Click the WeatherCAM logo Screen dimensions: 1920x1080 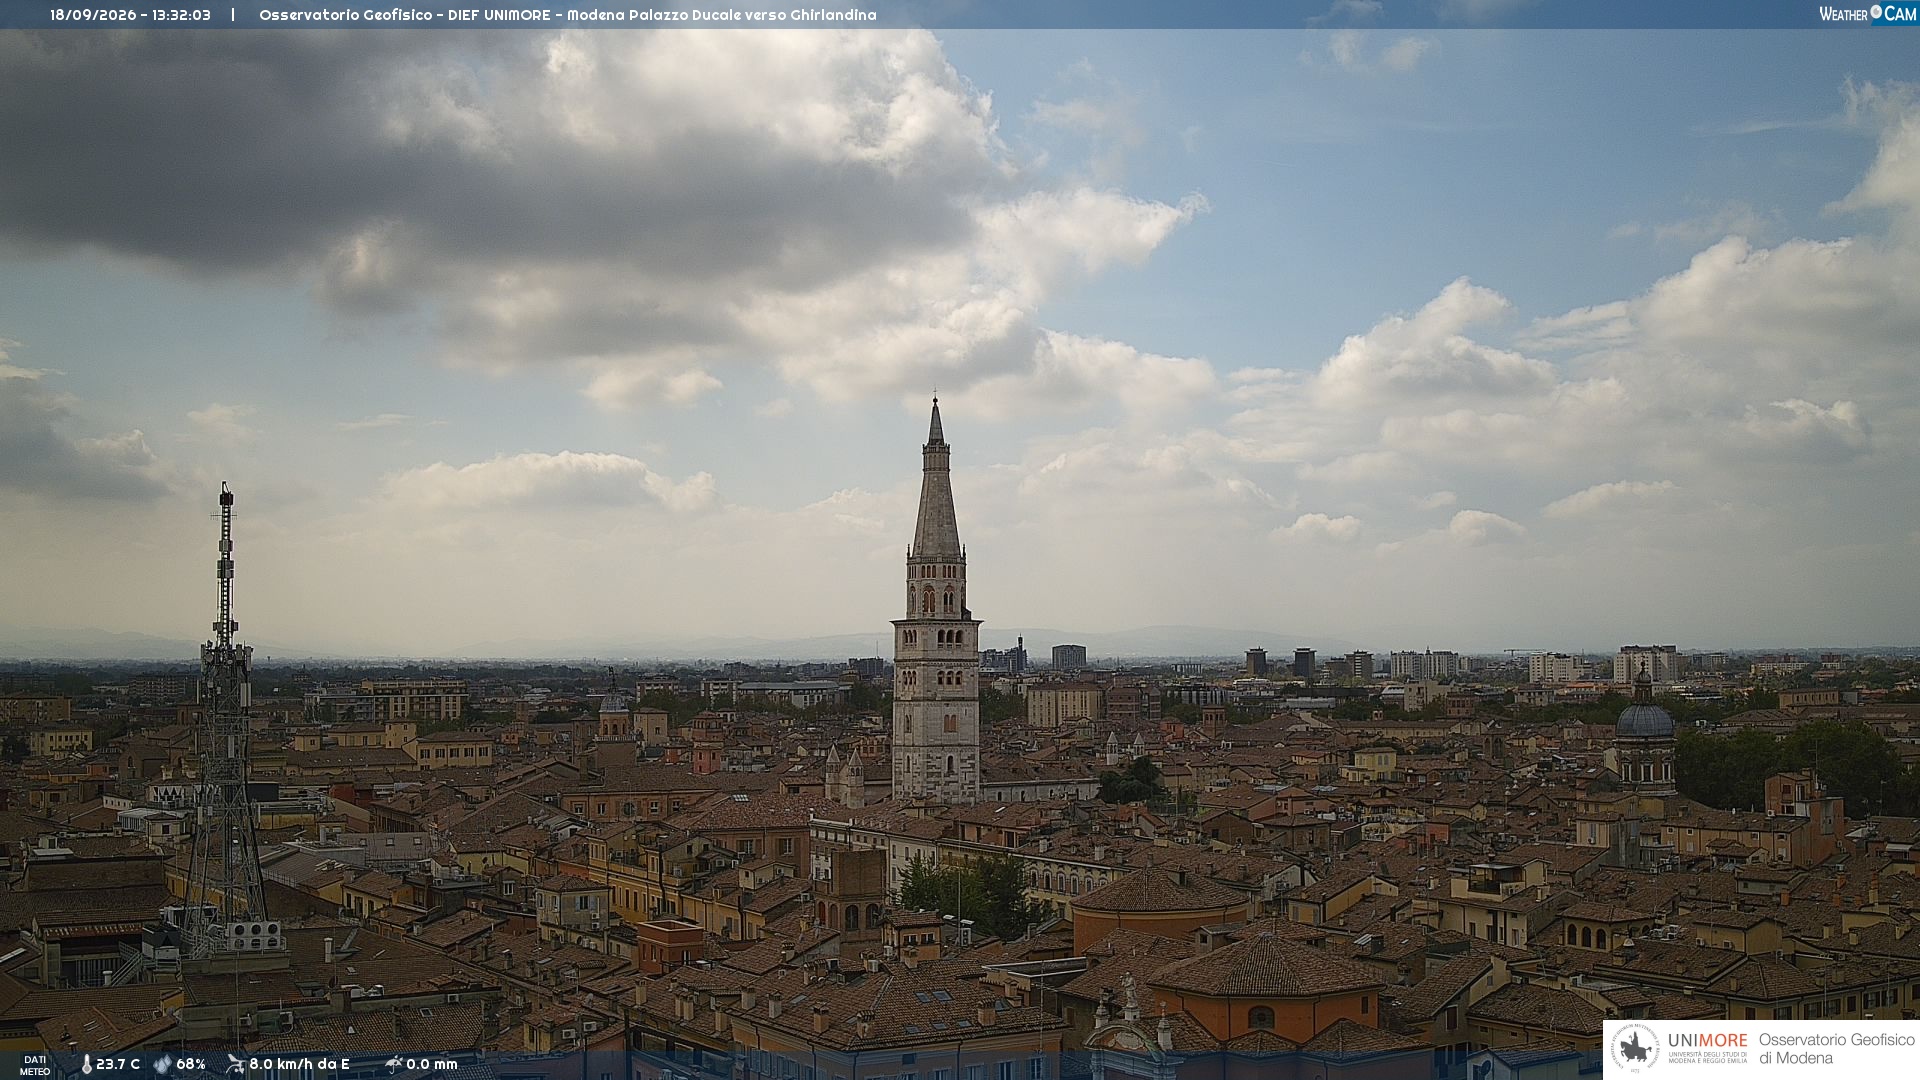[1868, 14]
